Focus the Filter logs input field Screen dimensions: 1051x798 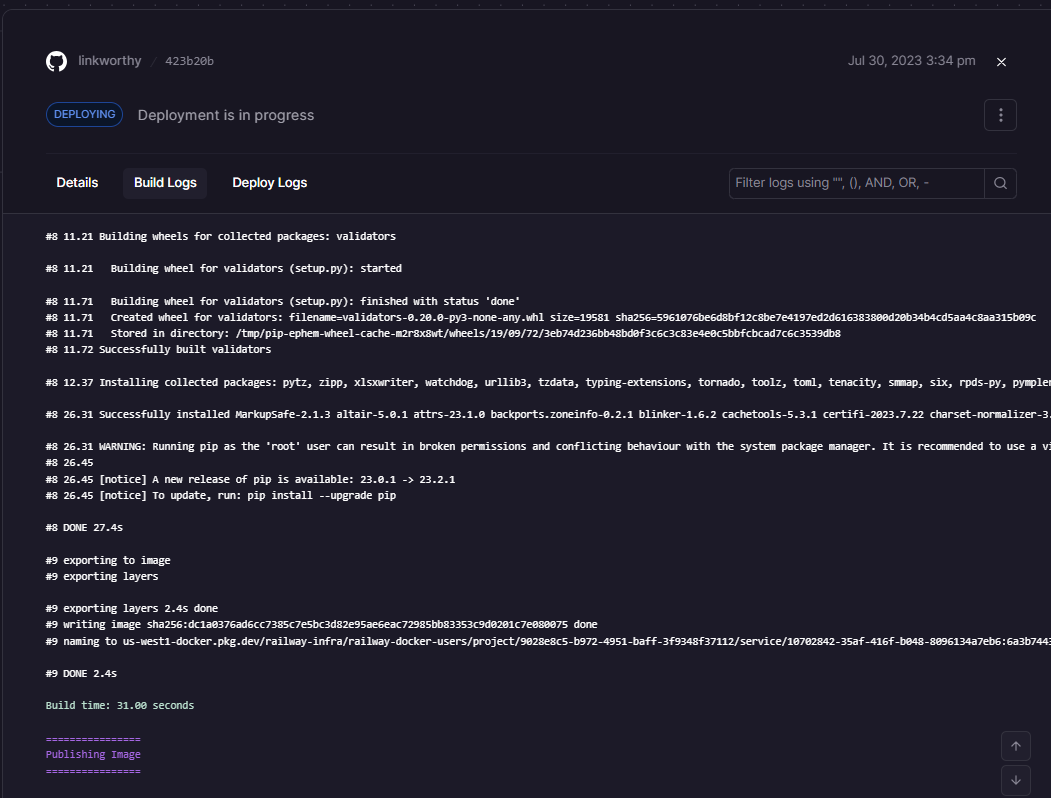pos(855,183)
